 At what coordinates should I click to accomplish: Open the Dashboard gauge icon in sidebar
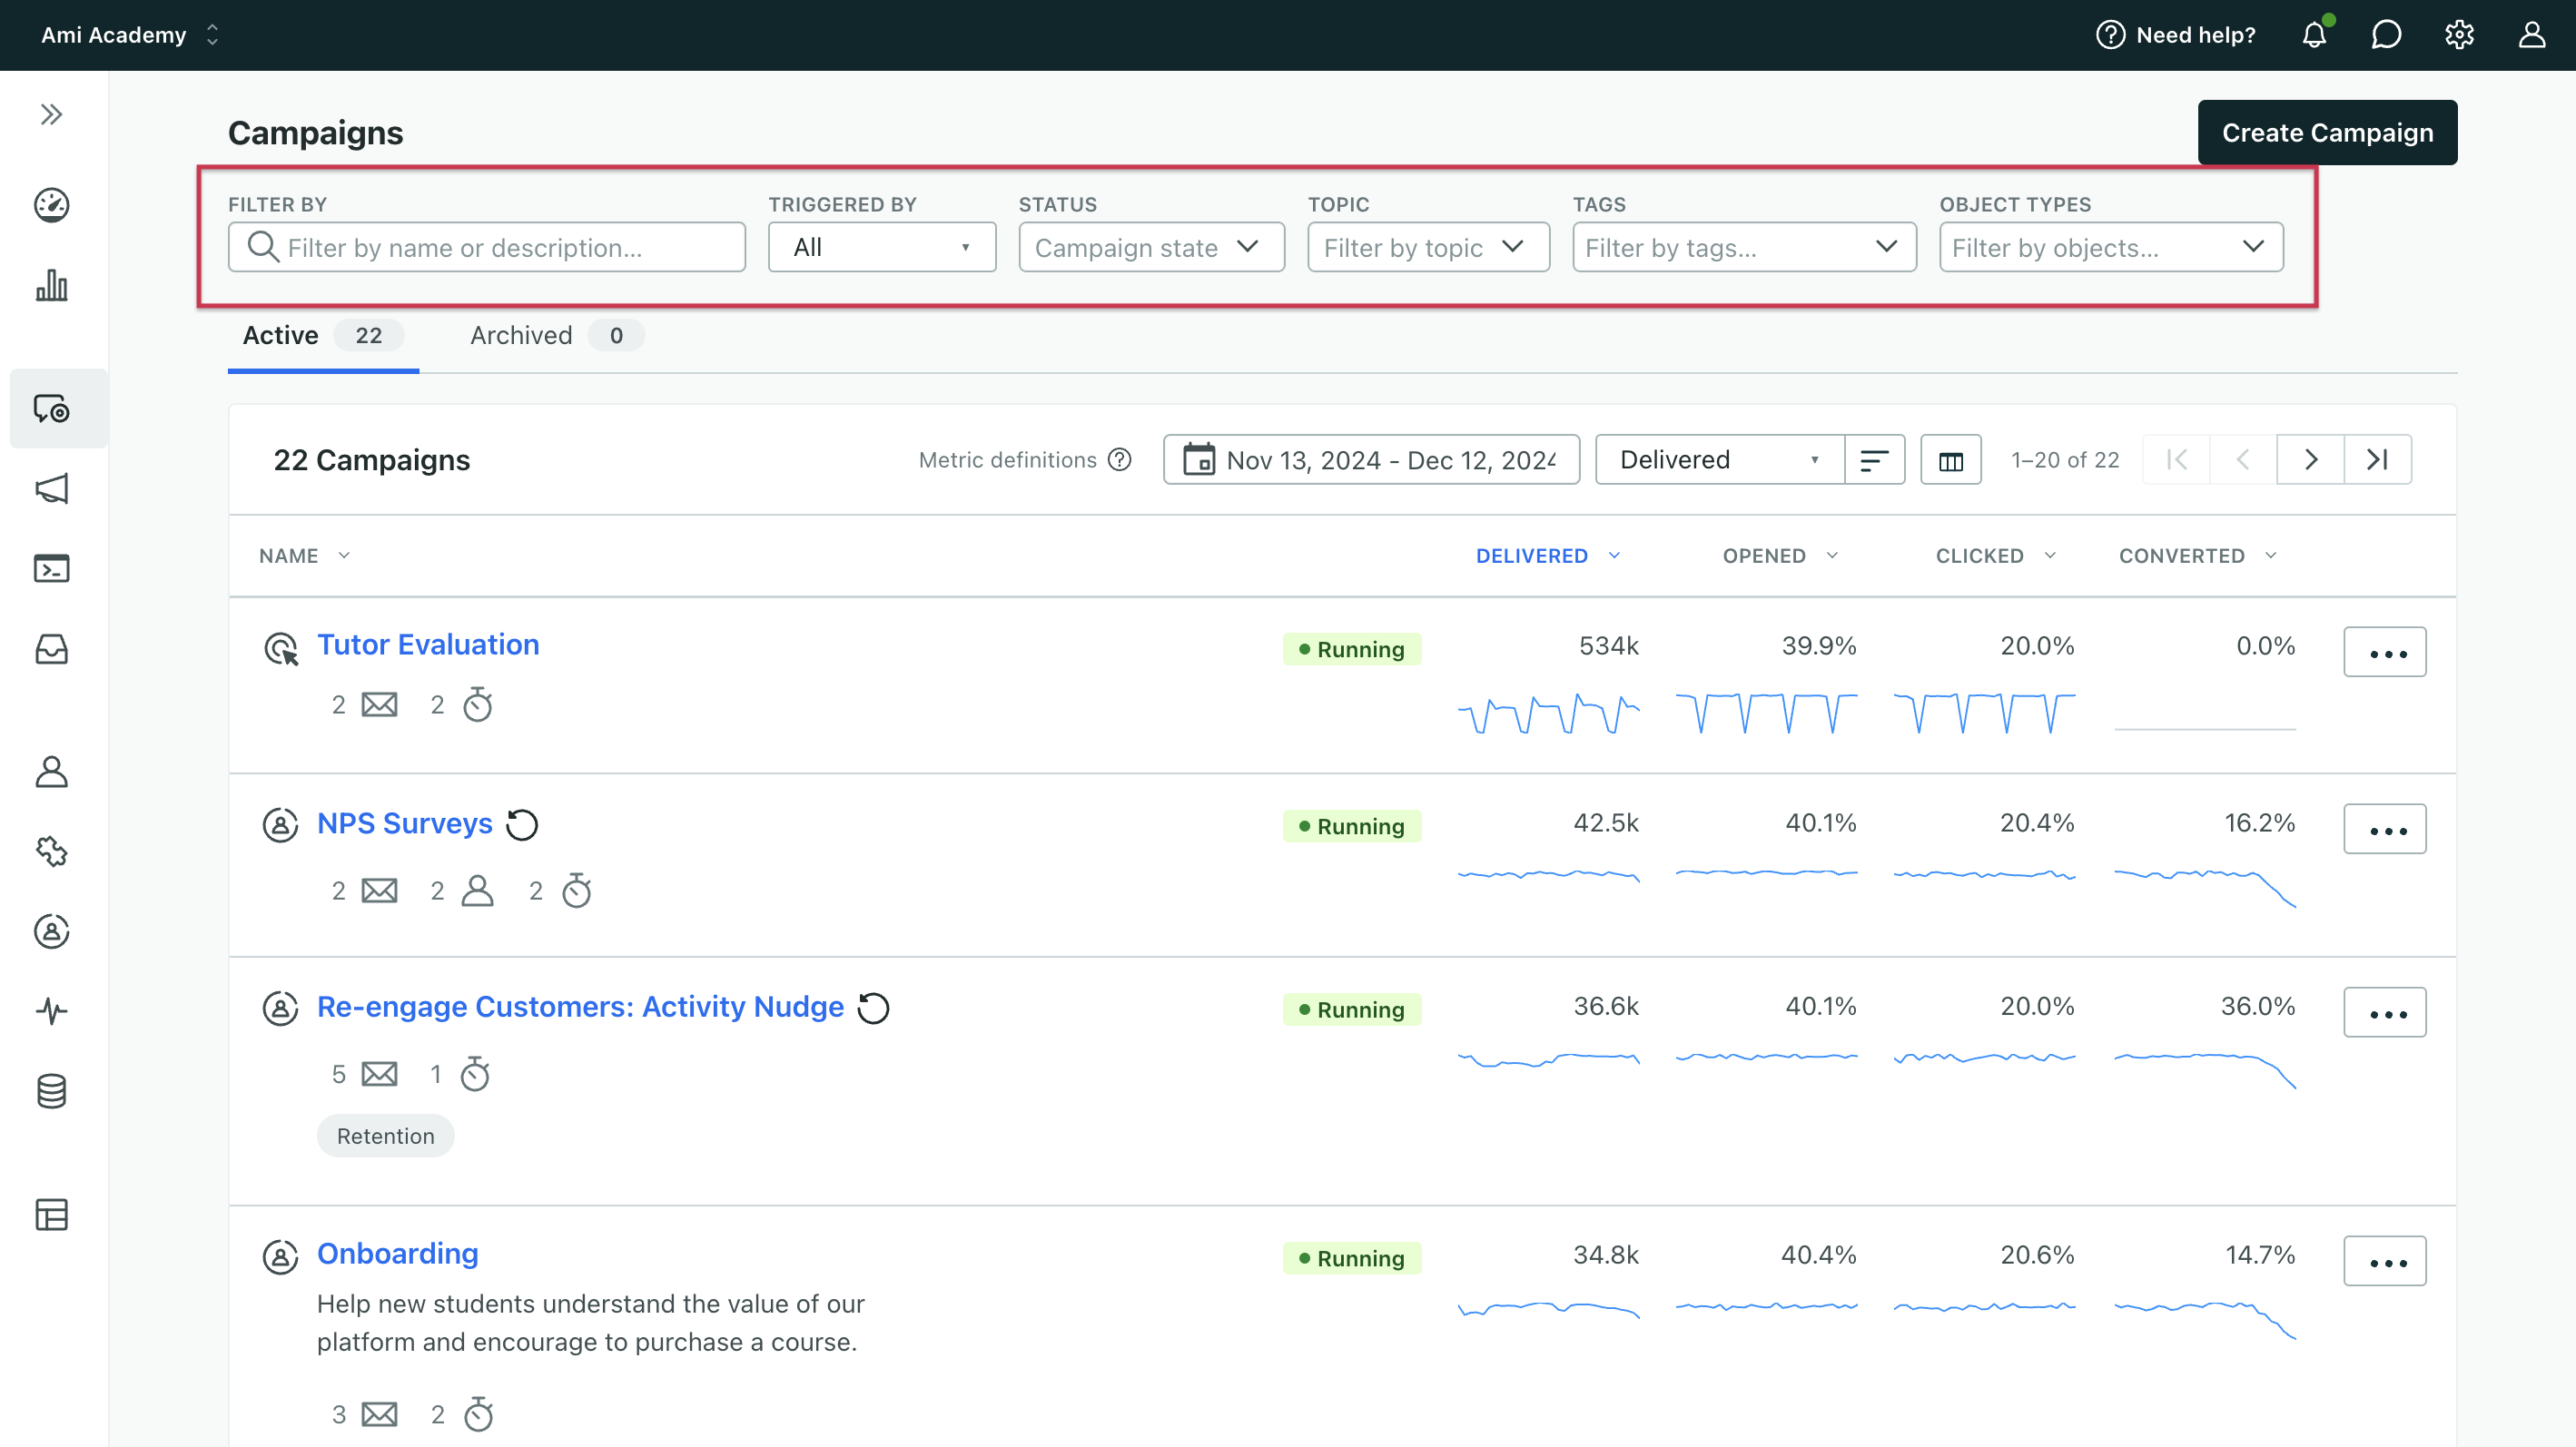click(x=52, y=205)
